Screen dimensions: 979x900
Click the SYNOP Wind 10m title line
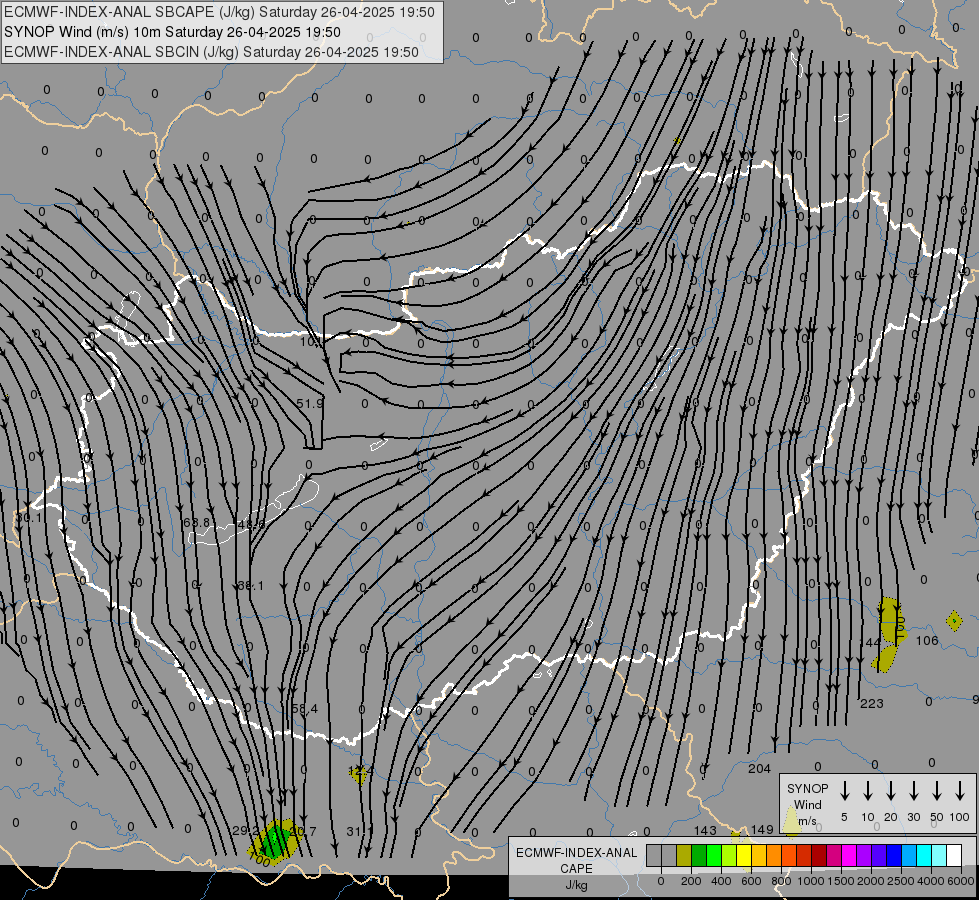click(172, 32)
